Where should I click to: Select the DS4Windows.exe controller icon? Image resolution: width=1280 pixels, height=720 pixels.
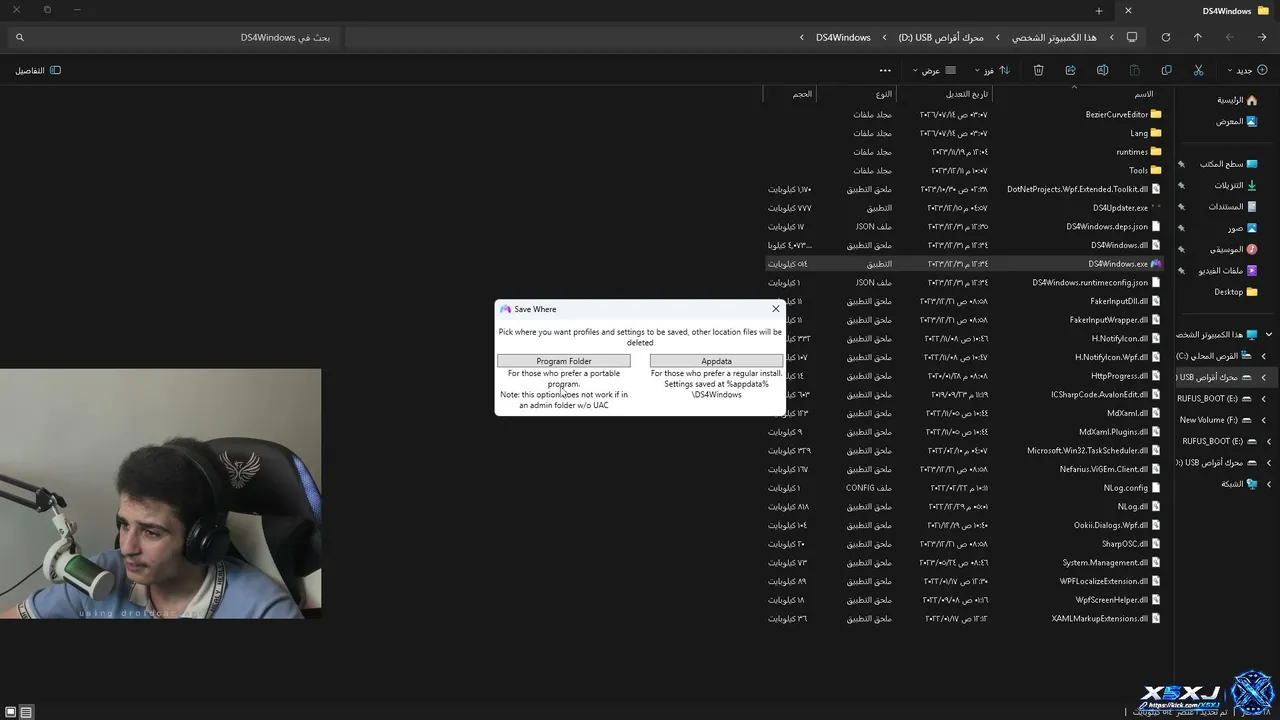pyautogui.click(x=1156, y=264)
